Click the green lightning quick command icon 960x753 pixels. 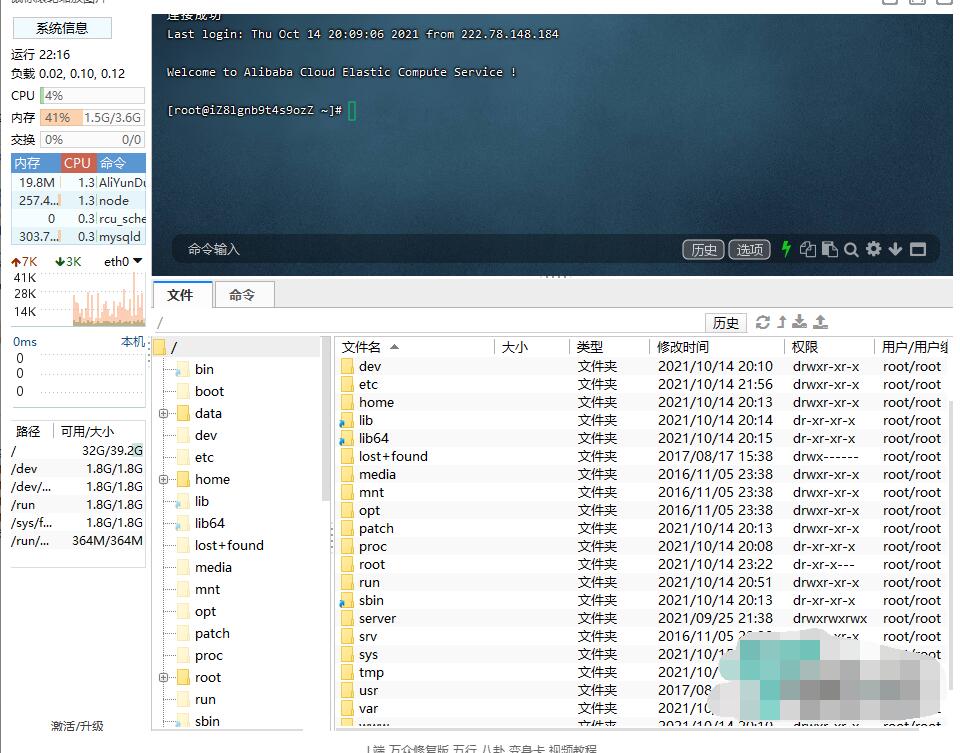click(786, 249)
